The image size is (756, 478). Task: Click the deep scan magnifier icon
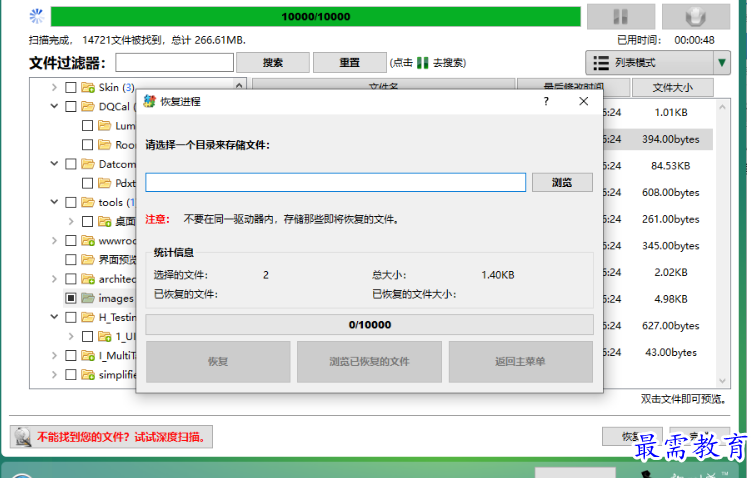click(22, 437)
